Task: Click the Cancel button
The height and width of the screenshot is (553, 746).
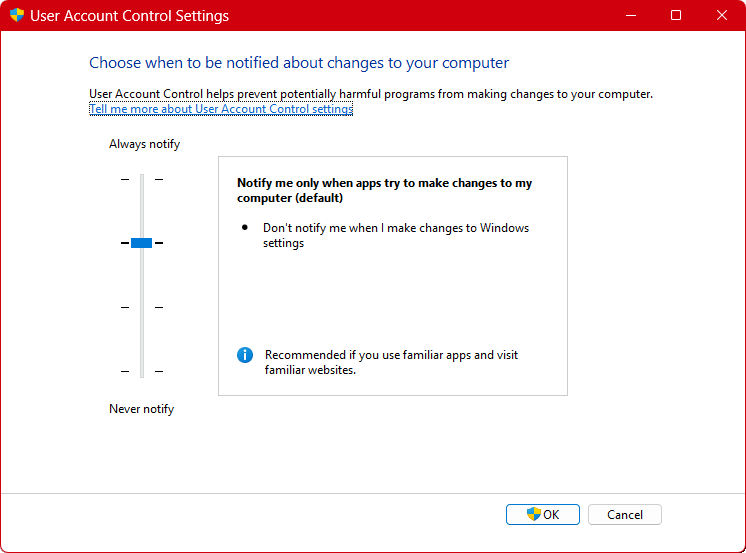Action: pos(624,514)
